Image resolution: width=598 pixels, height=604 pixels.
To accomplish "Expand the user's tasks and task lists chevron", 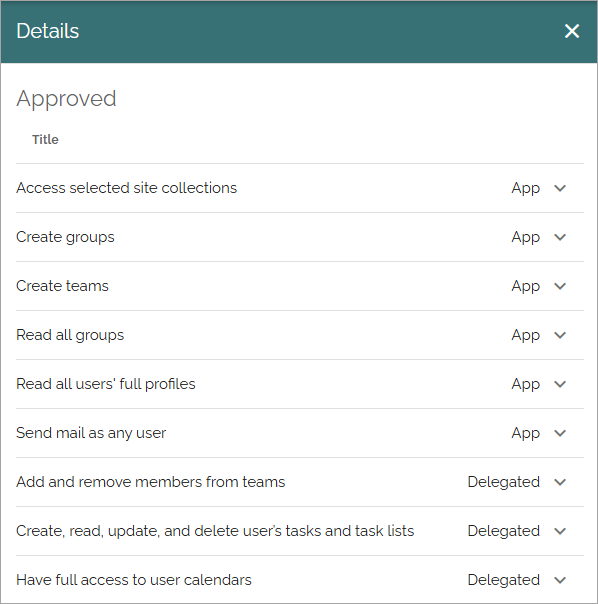I will (x=560, y=531).
